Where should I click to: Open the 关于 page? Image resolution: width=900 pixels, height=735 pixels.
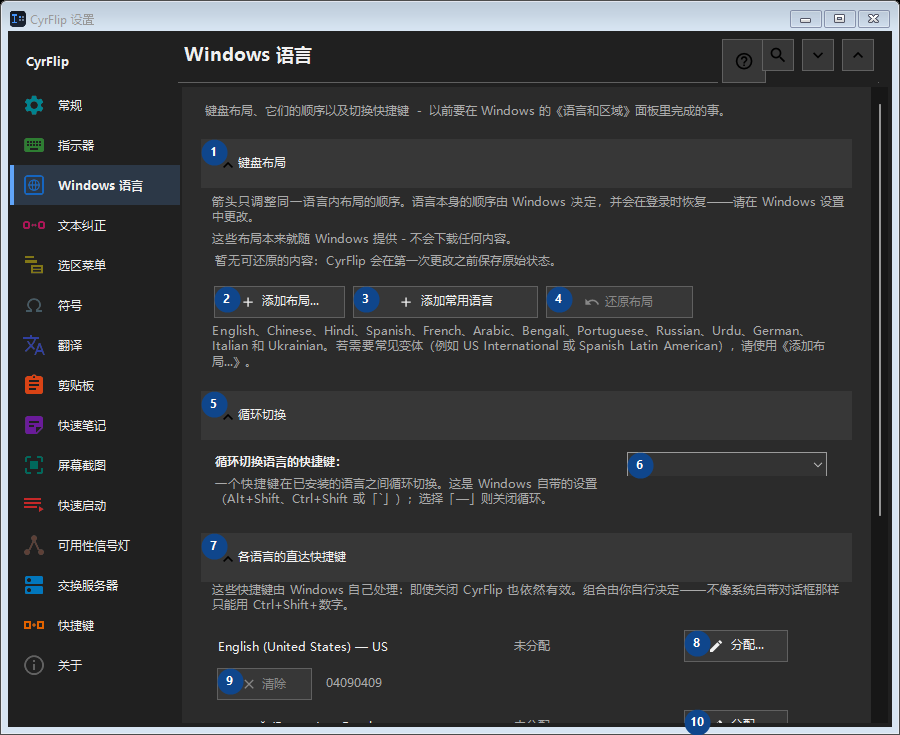pyautogui.click(x=95, y=665)
